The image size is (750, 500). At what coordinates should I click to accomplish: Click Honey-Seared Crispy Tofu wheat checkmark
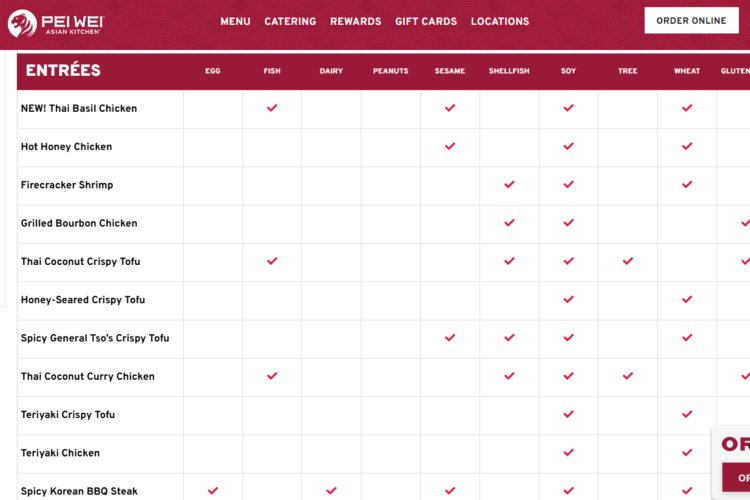[x=687, y=300]
